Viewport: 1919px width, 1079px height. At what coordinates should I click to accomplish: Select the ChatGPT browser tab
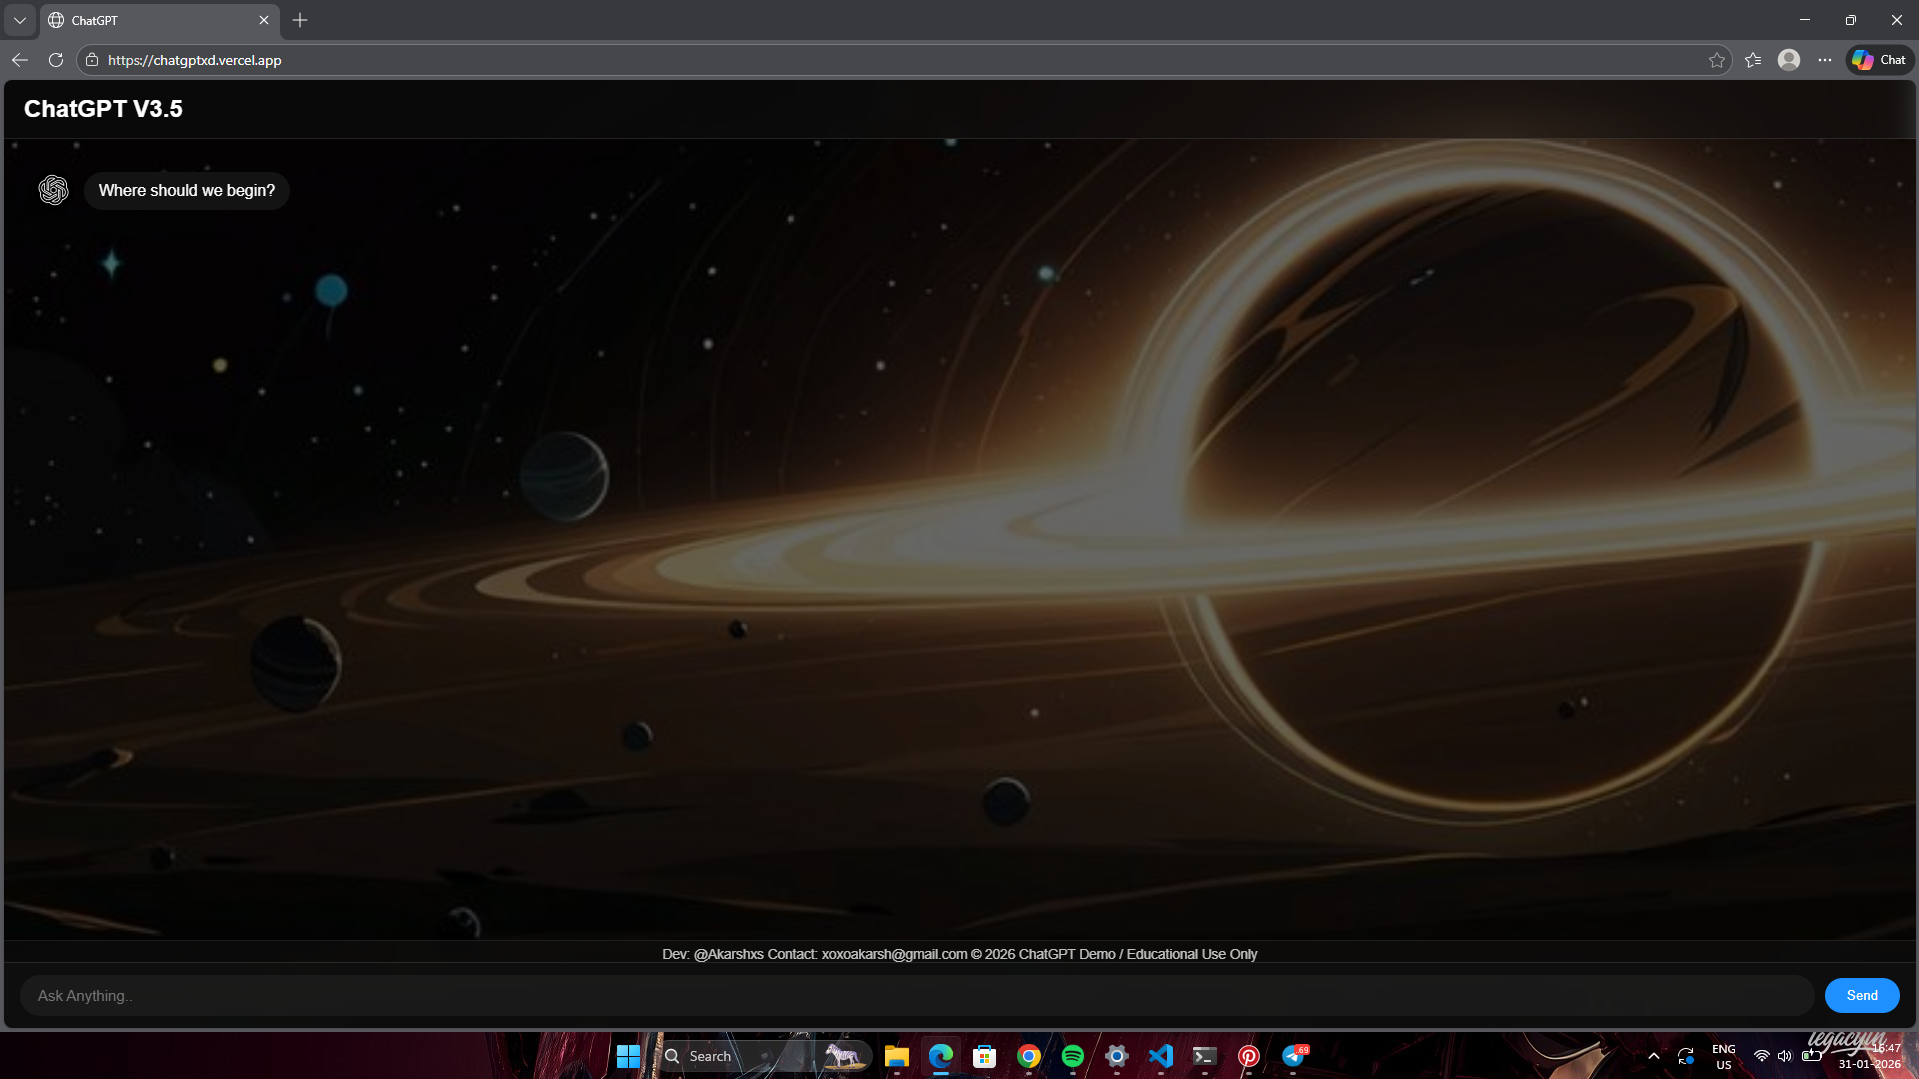click(150, 20)
